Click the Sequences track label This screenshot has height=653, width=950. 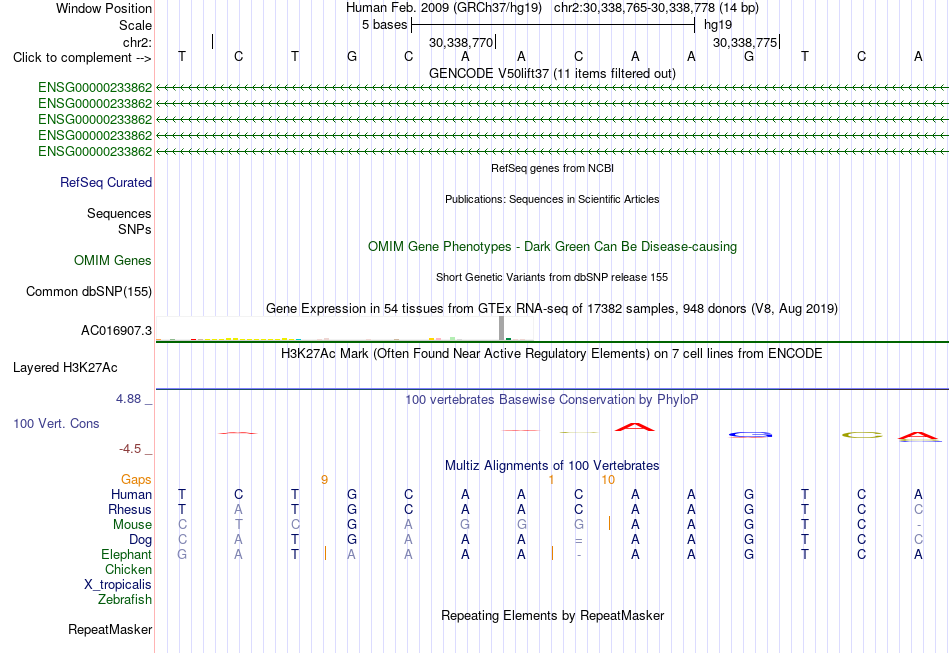click(119, 213)
